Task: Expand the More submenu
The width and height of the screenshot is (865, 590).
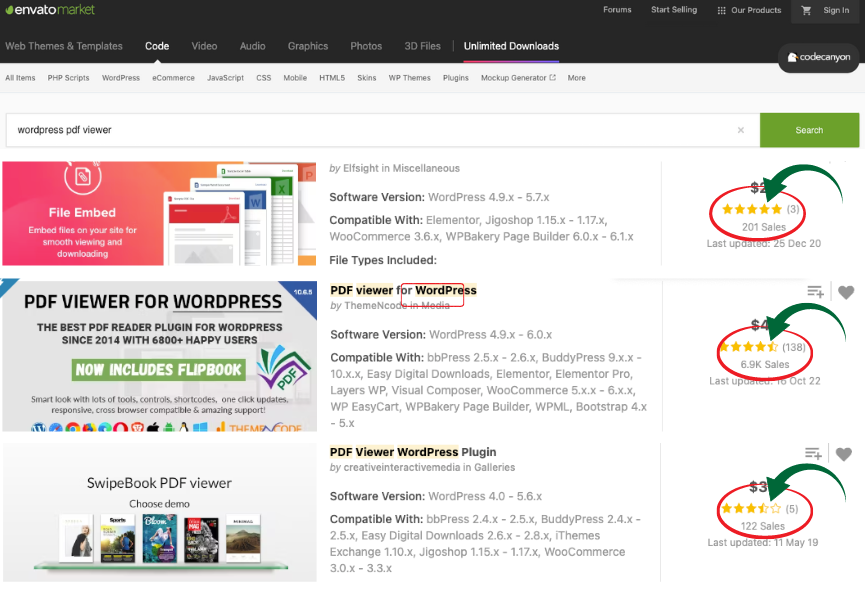Action: pos(576,78)
